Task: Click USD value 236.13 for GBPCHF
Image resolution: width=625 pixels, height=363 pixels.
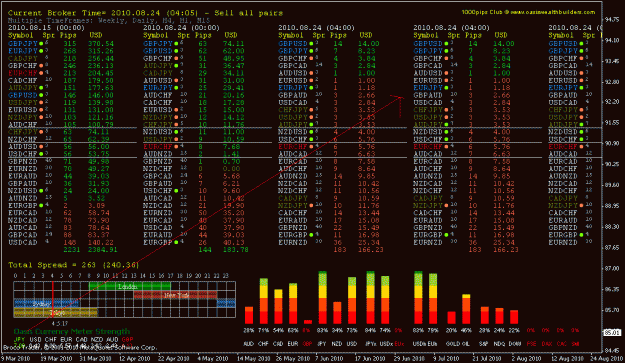Action: tap(101, 66)
